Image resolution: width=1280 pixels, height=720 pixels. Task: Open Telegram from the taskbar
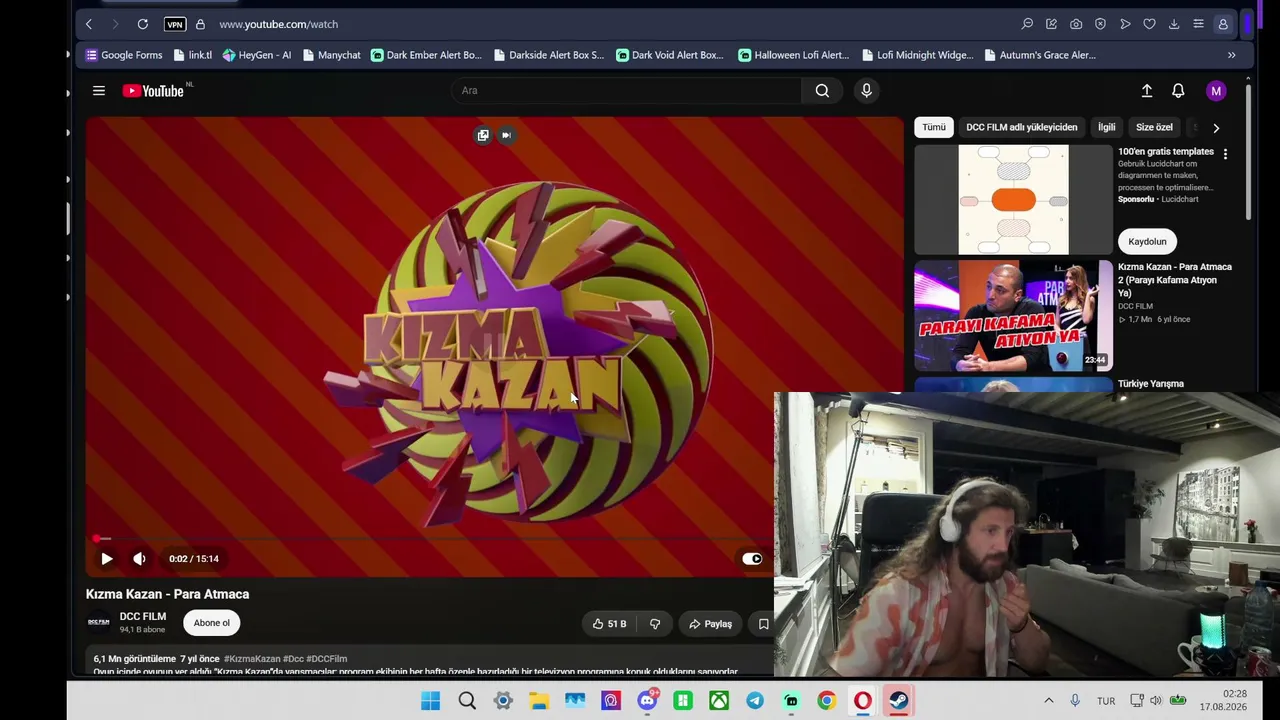pos(755,701)
